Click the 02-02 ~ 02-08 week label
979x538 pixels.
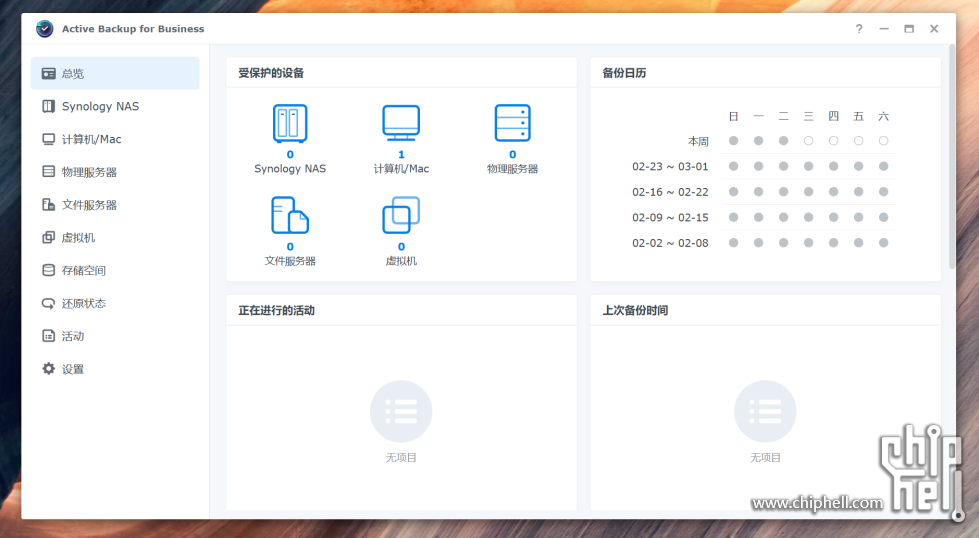[x=670, y=243]
